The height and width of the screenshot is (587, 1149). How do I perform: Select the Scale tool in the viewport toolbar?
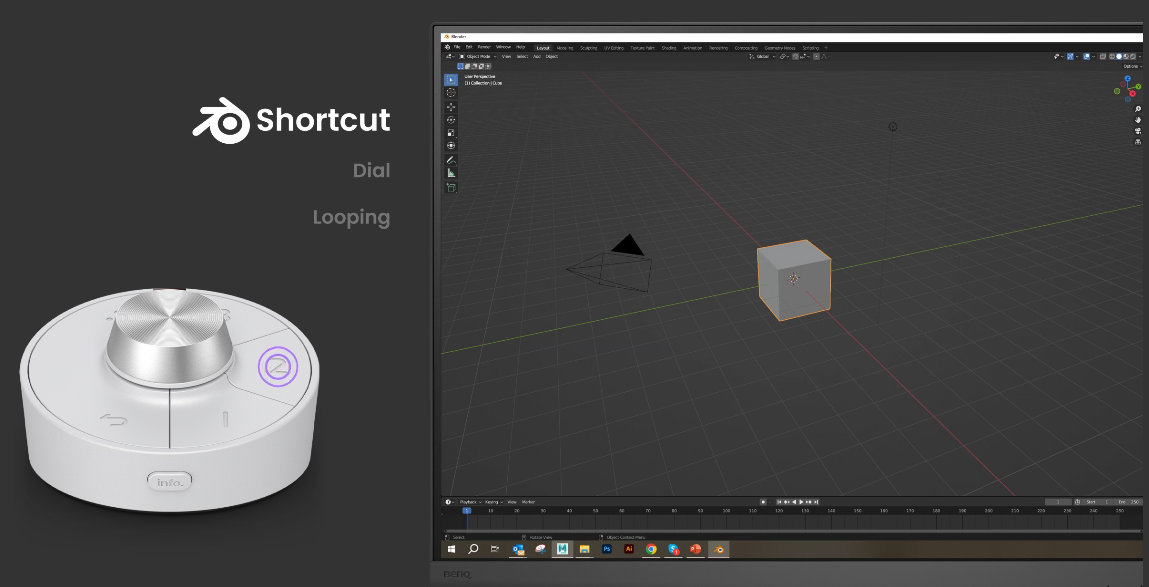coord(451,132)
